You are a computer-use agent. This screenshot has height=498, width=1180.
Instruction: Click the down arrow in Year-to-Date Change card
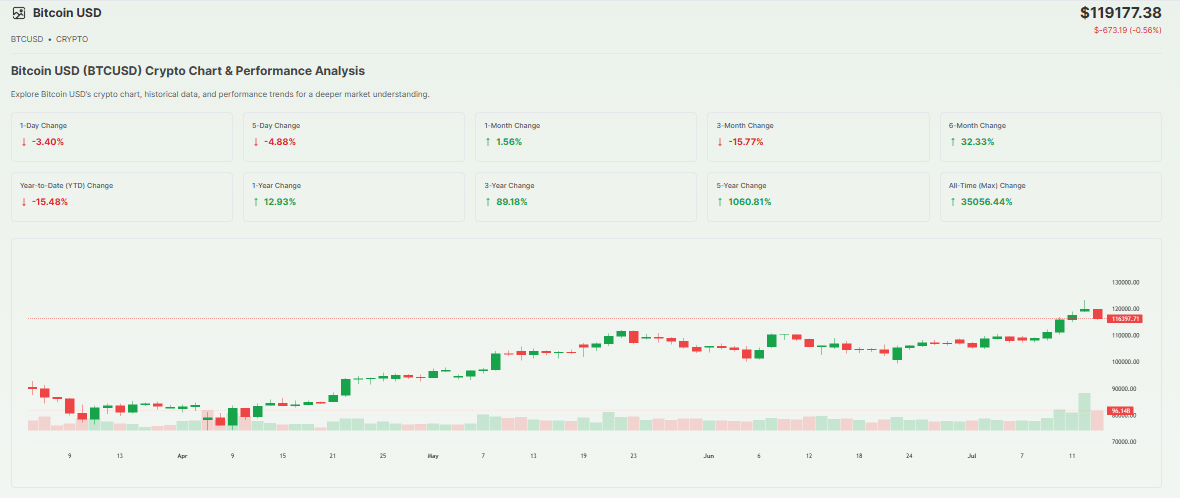[x=23, y=202]
